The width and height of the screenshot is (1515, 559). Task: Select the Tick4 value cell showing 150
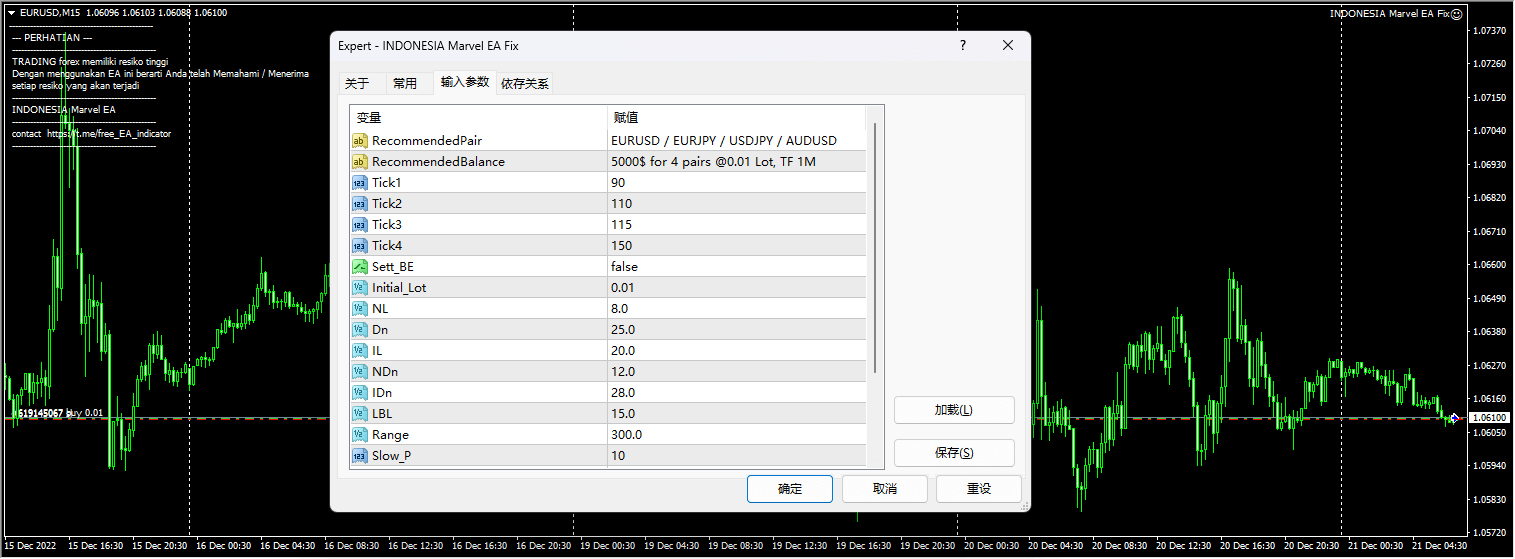point(736,246)
